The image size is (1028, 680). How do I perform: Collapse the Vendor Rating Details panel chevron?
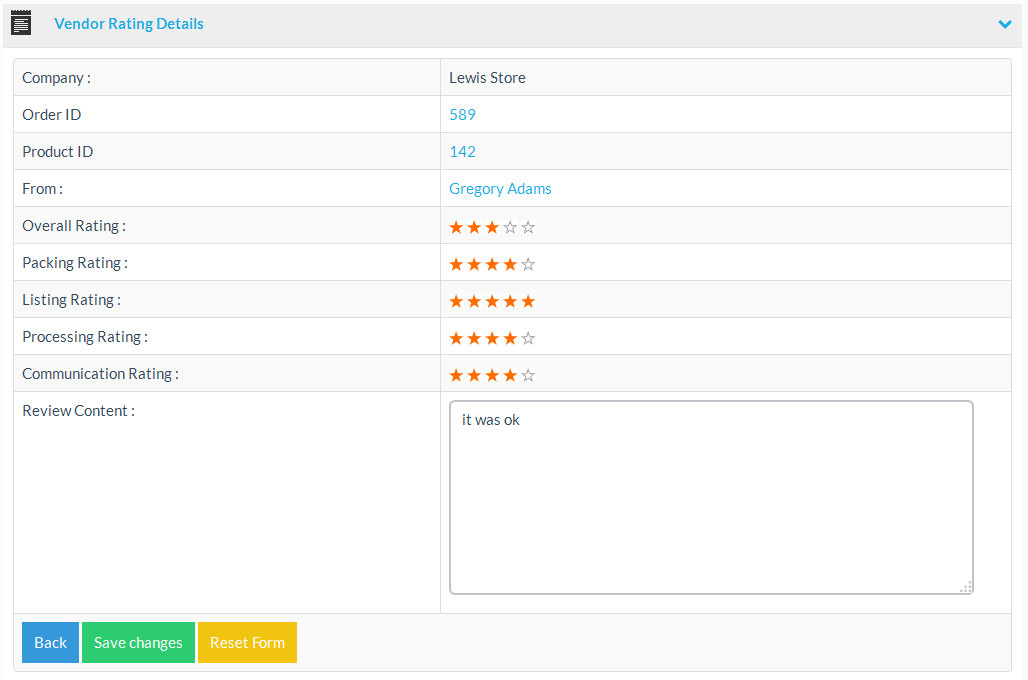tap(1005, 24)
